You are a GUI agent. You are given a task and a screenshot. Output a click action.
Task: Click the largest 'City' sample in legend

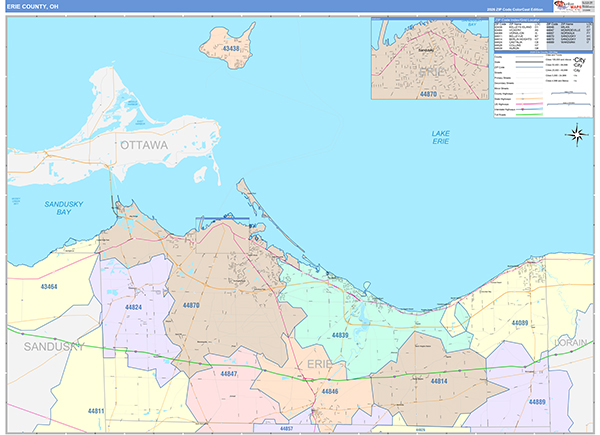tap(579, 60)
